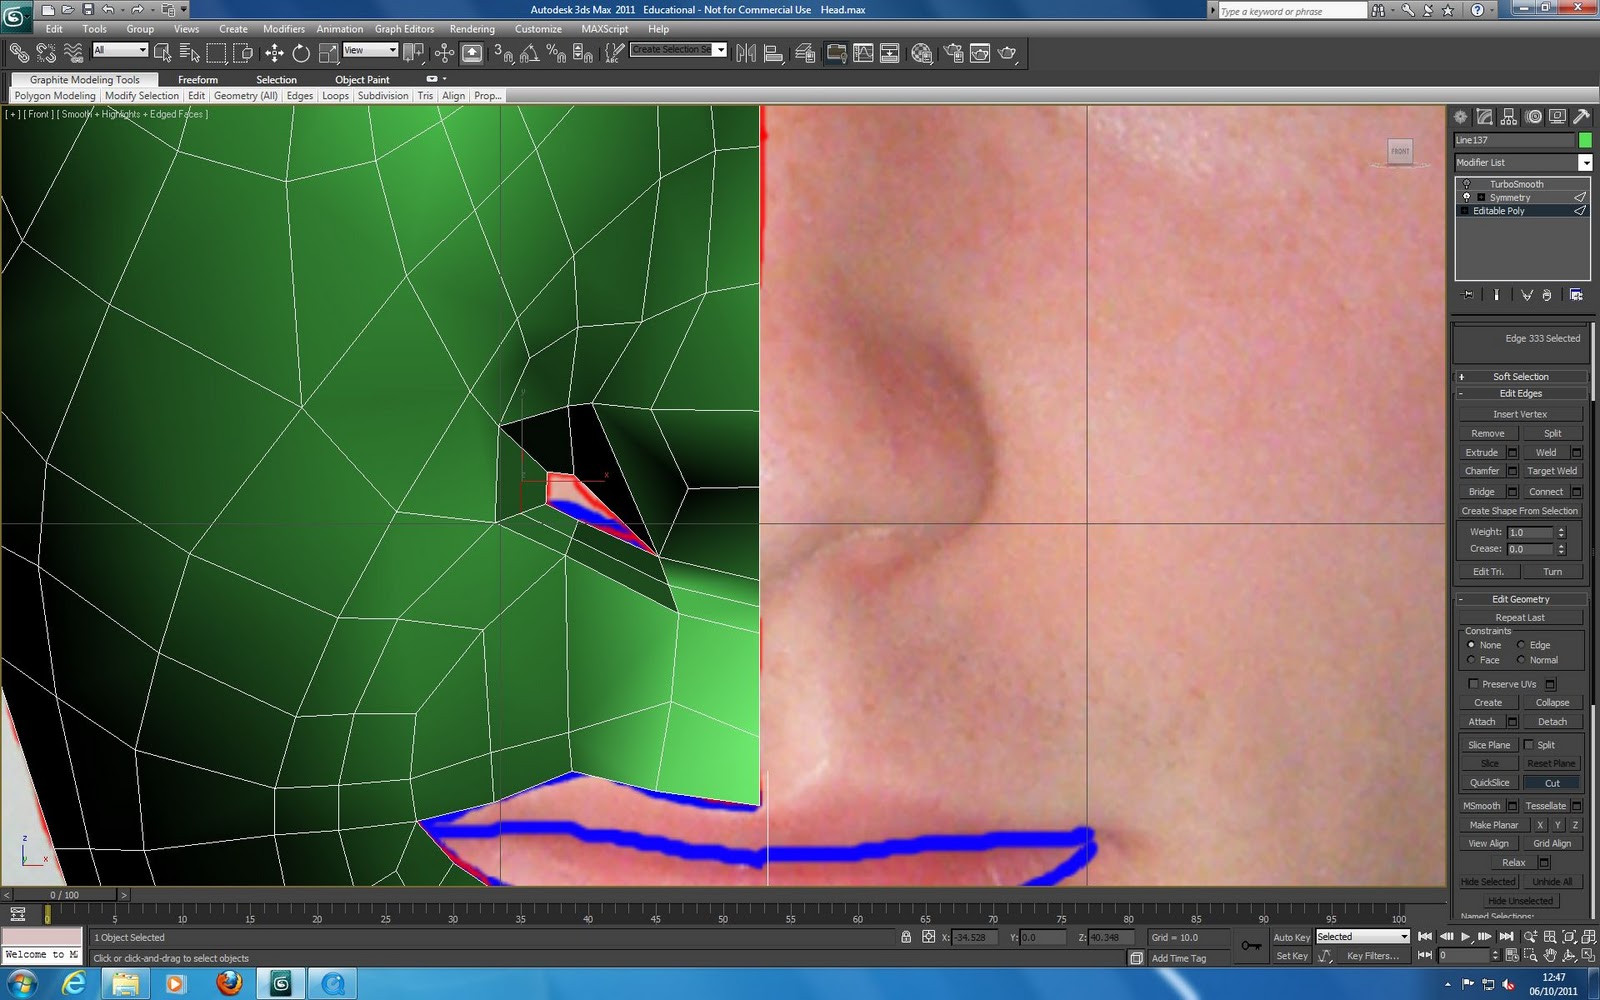Click the Select Object tool
Viewport: 1600px width, 1000px height.
(x=162, y=53)
